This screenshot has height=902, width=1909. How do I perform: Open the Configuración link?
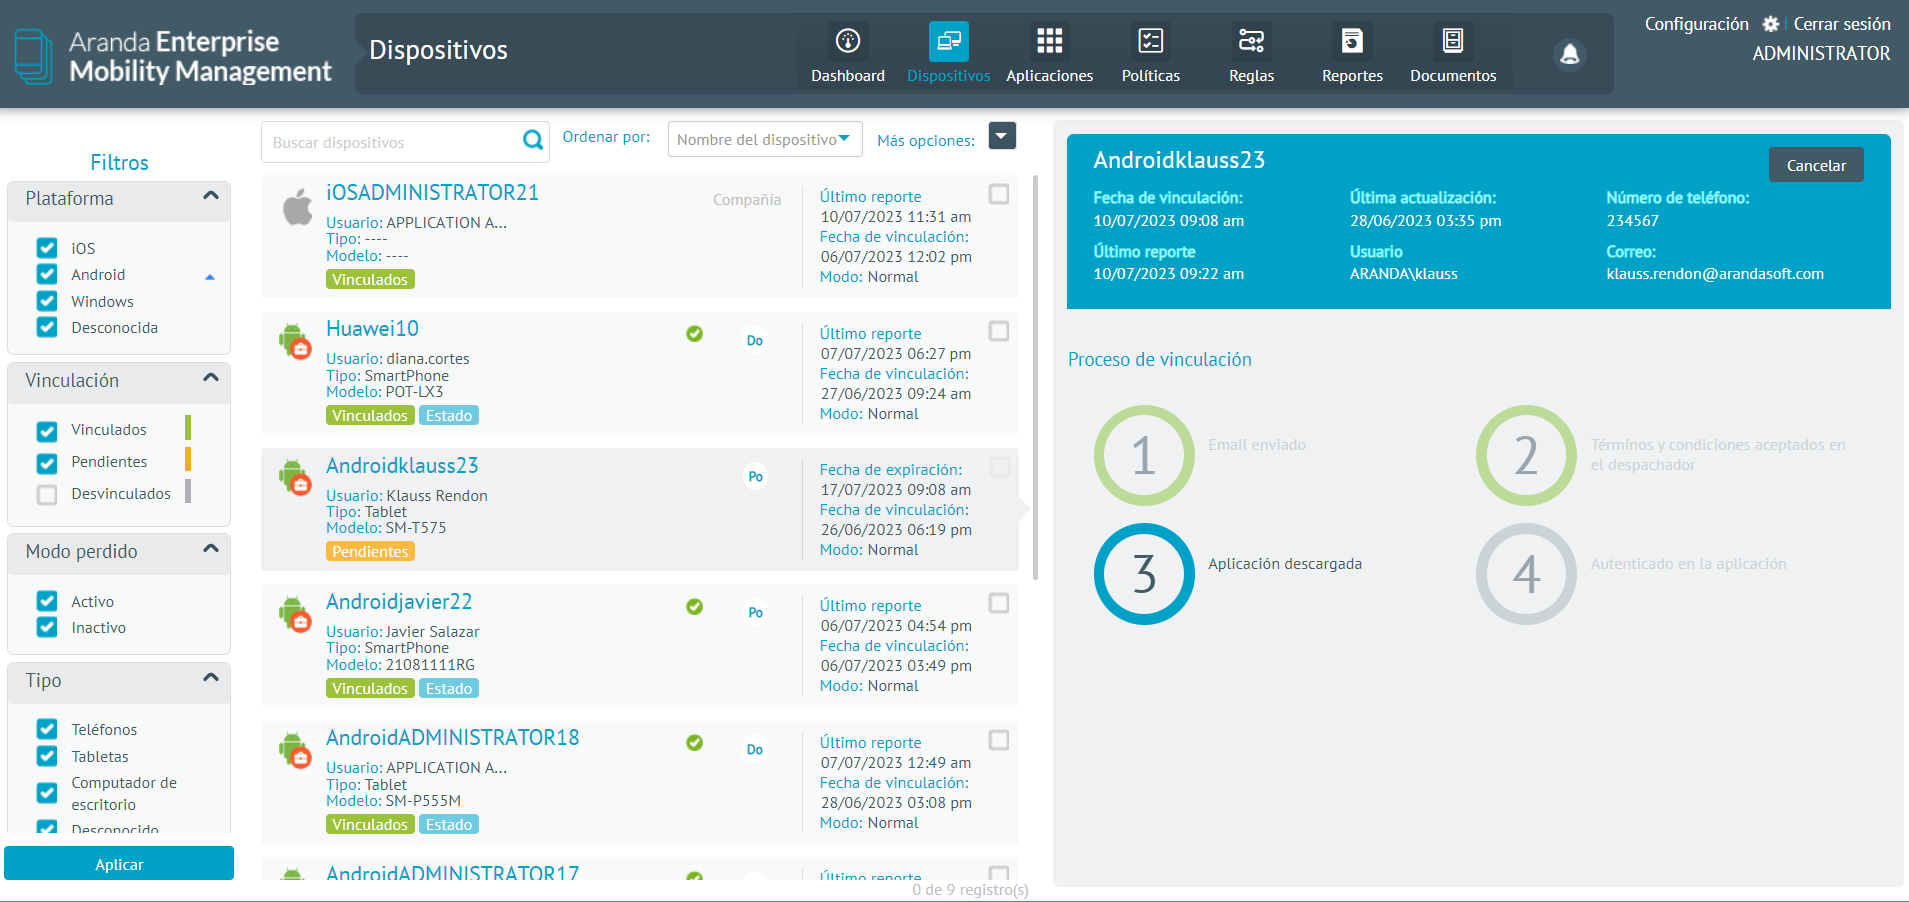[1696, 24]
